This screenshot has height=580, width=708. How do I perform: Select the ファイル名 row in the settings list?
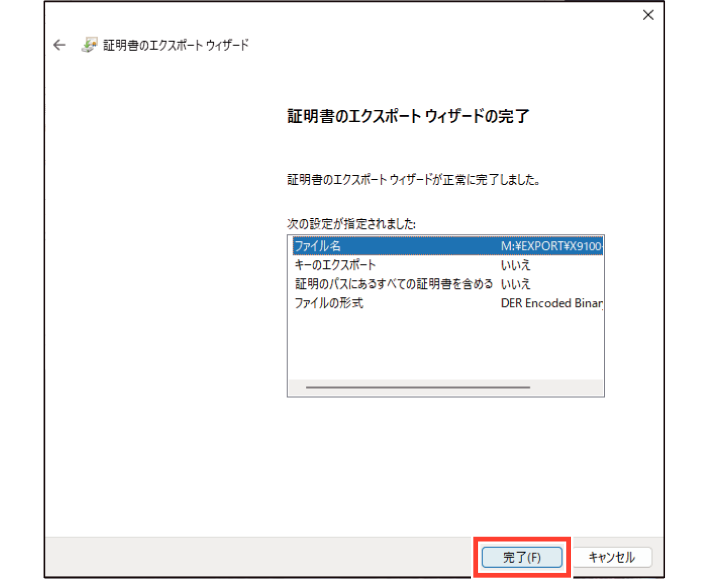[447, 246]
